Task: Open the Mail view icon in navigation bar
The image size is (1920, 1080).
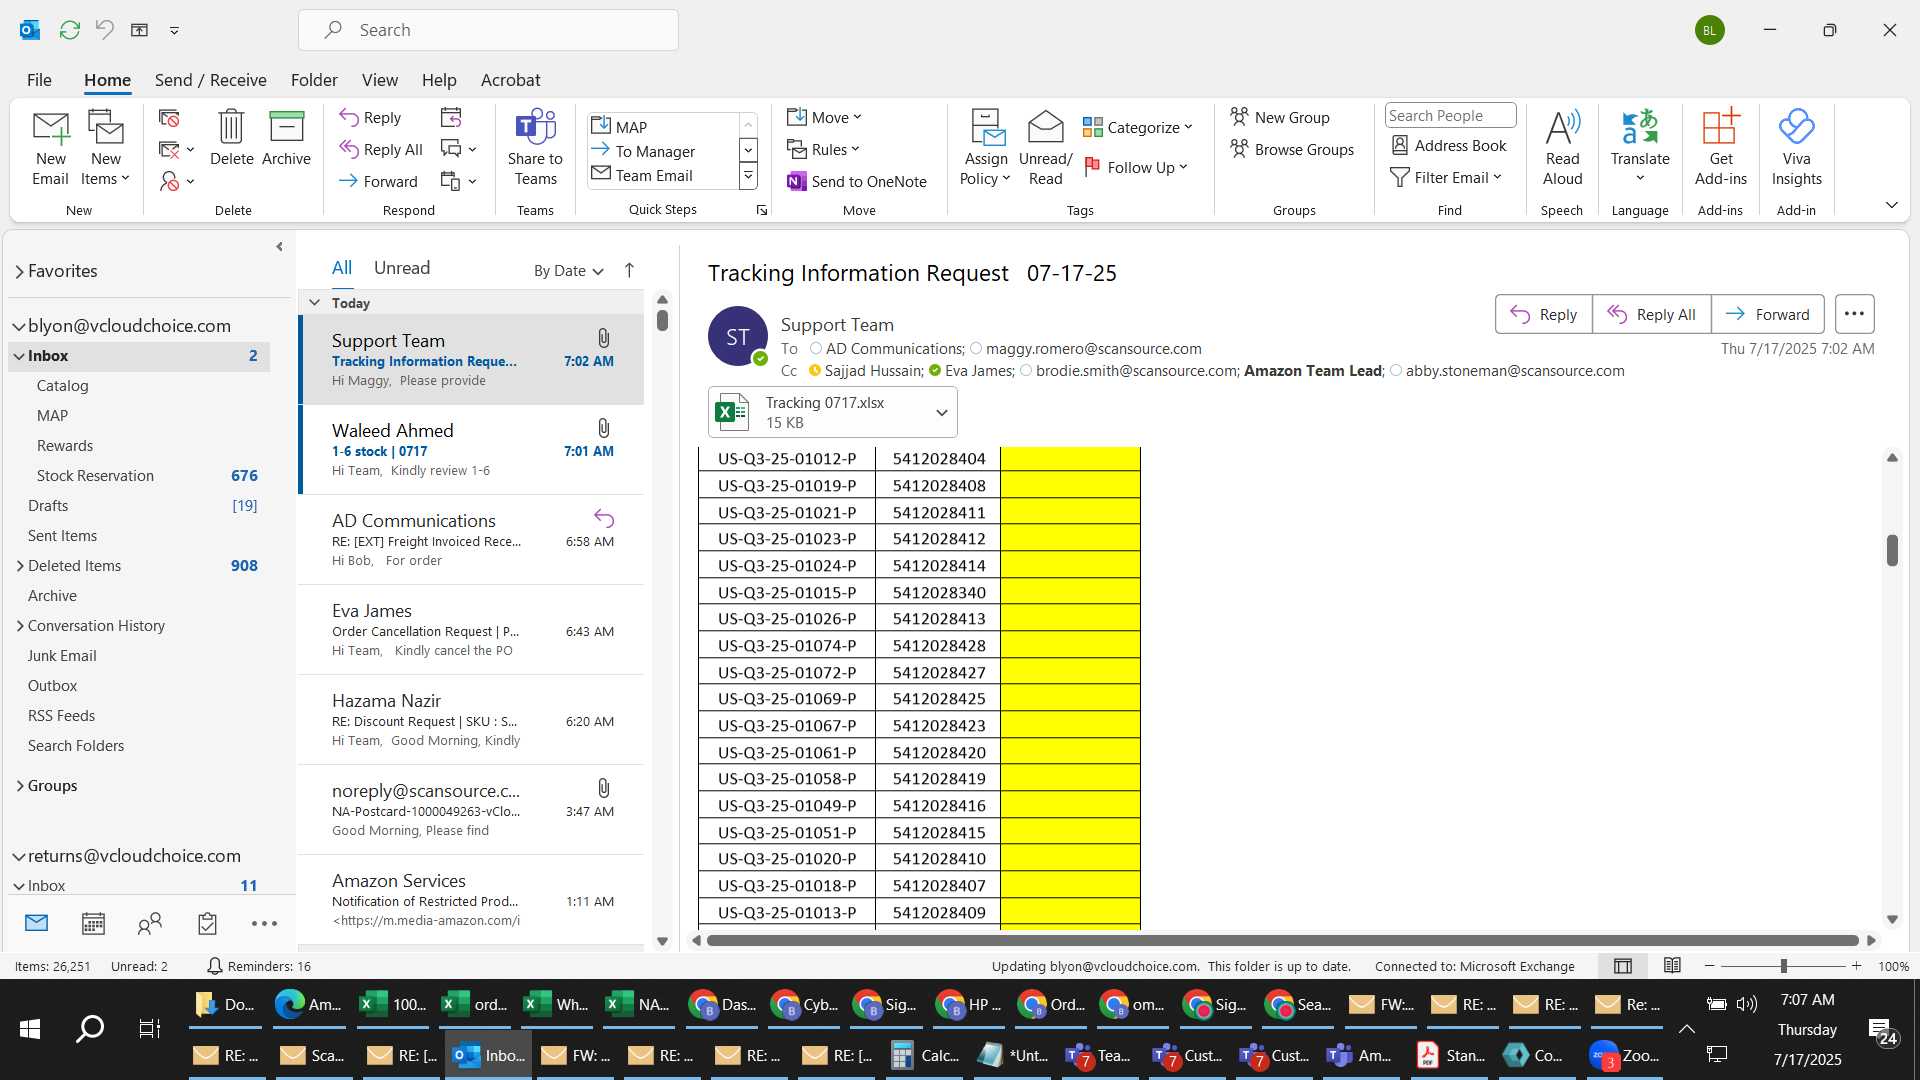Action: tap(37, 923)
